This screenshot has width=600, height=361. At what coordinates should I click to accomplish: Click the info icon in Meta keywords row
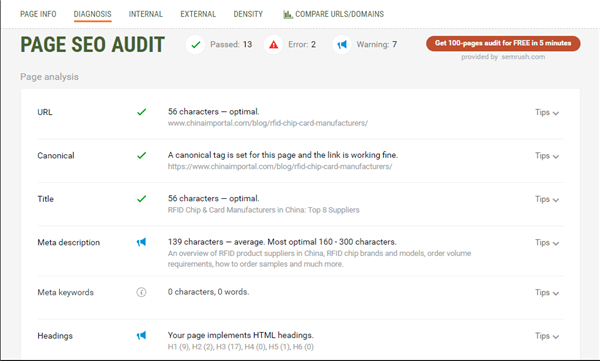point(141,292)
